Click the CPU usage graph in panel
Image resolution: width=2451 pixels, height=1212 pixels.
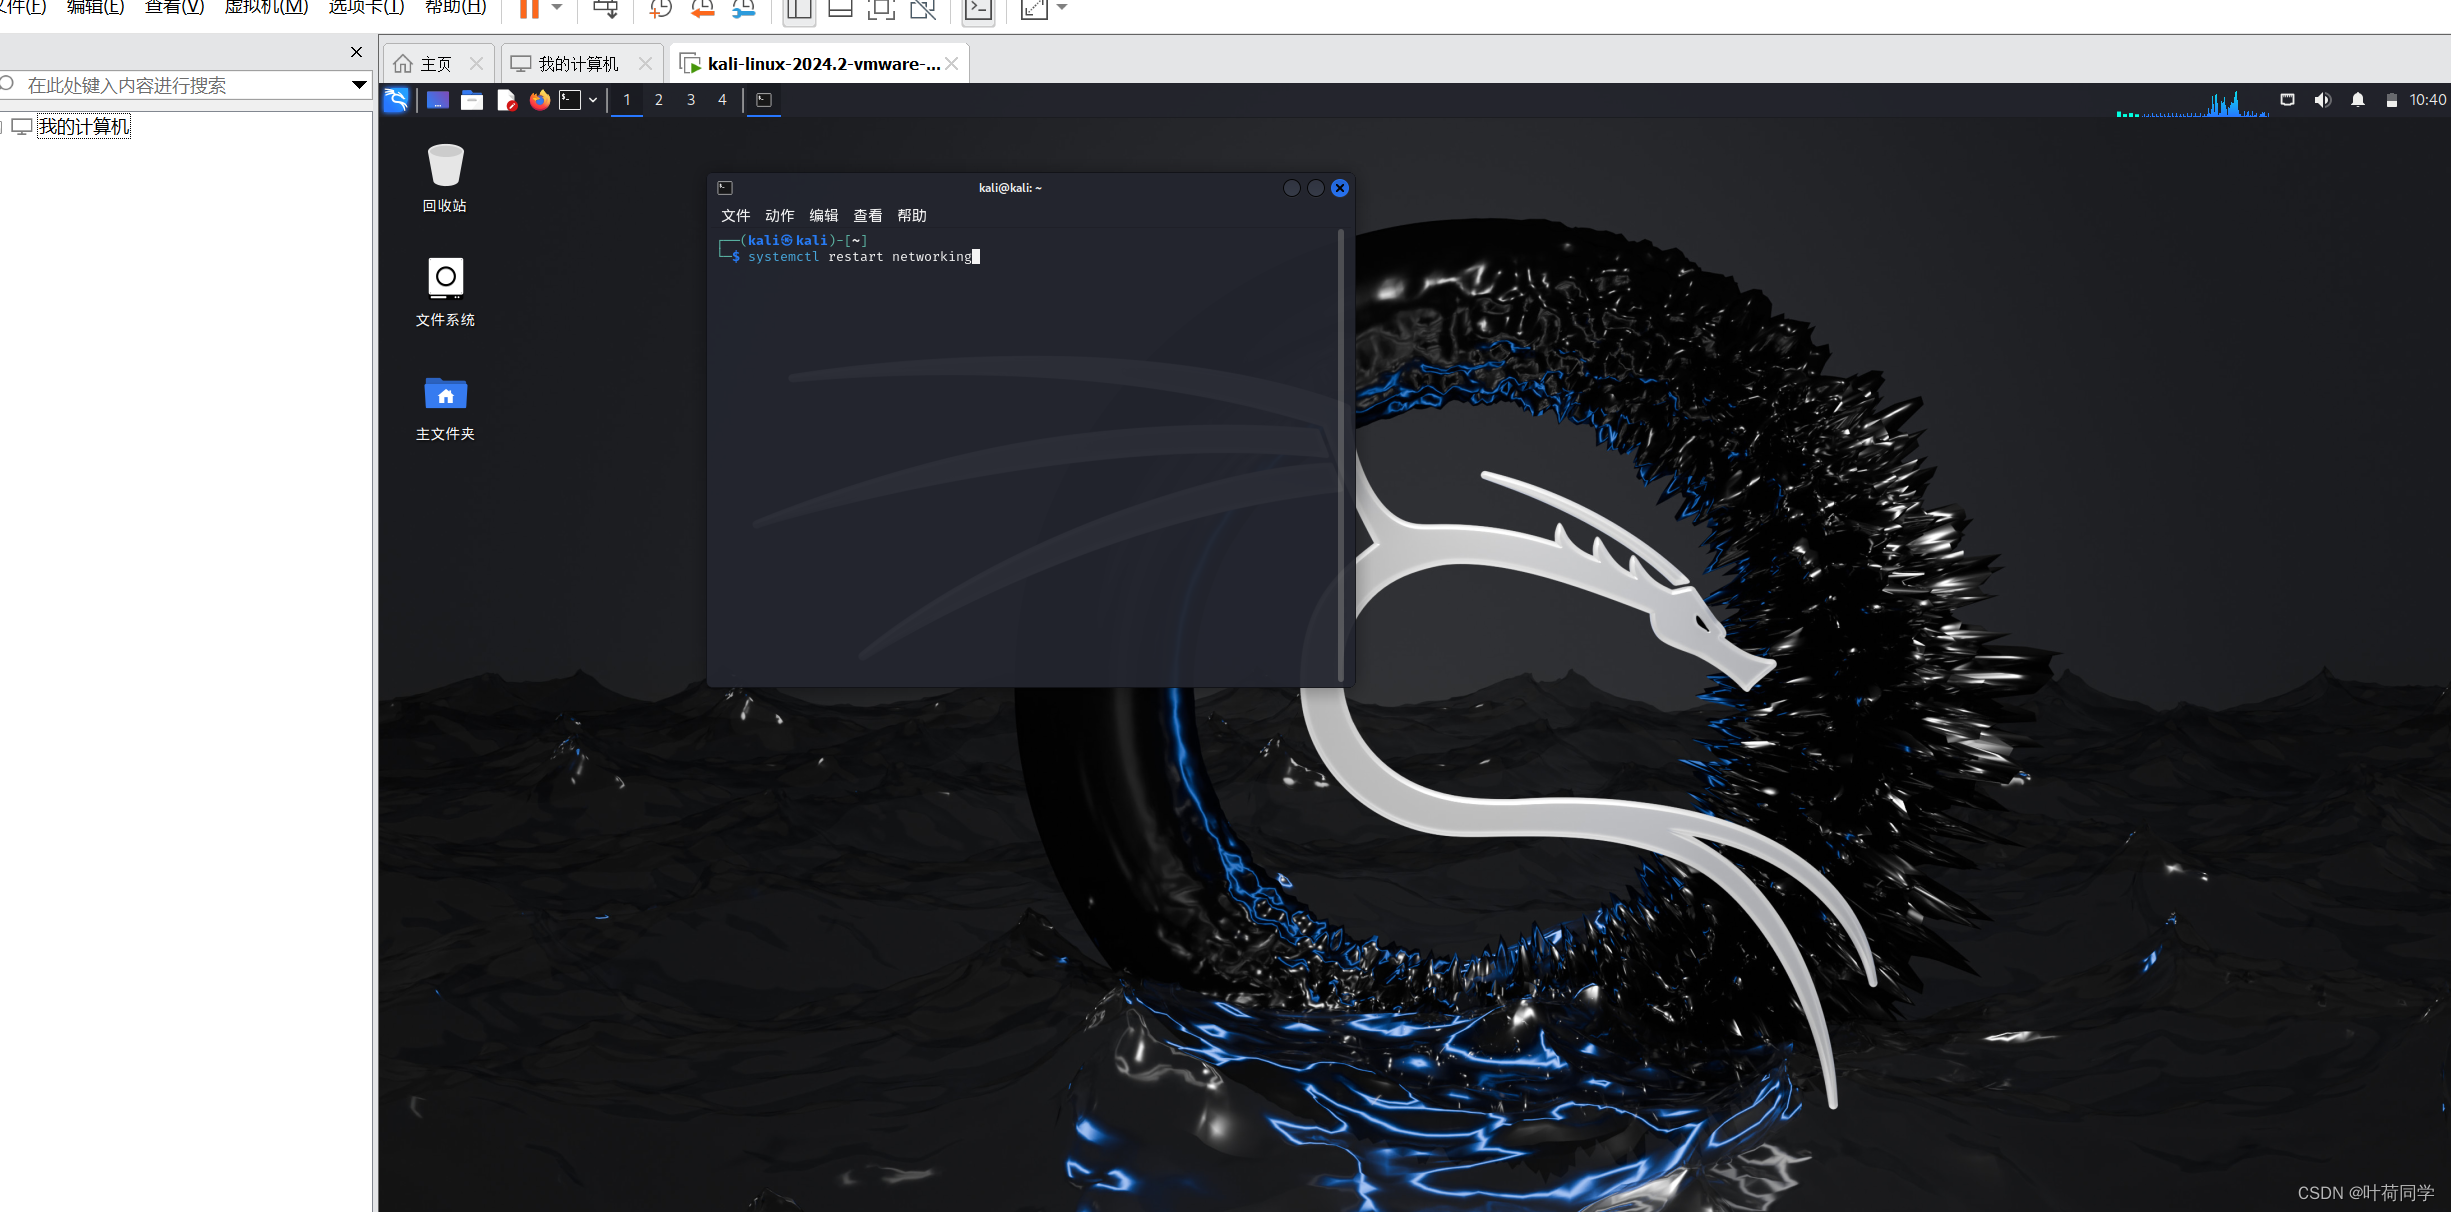(2192, 103)
